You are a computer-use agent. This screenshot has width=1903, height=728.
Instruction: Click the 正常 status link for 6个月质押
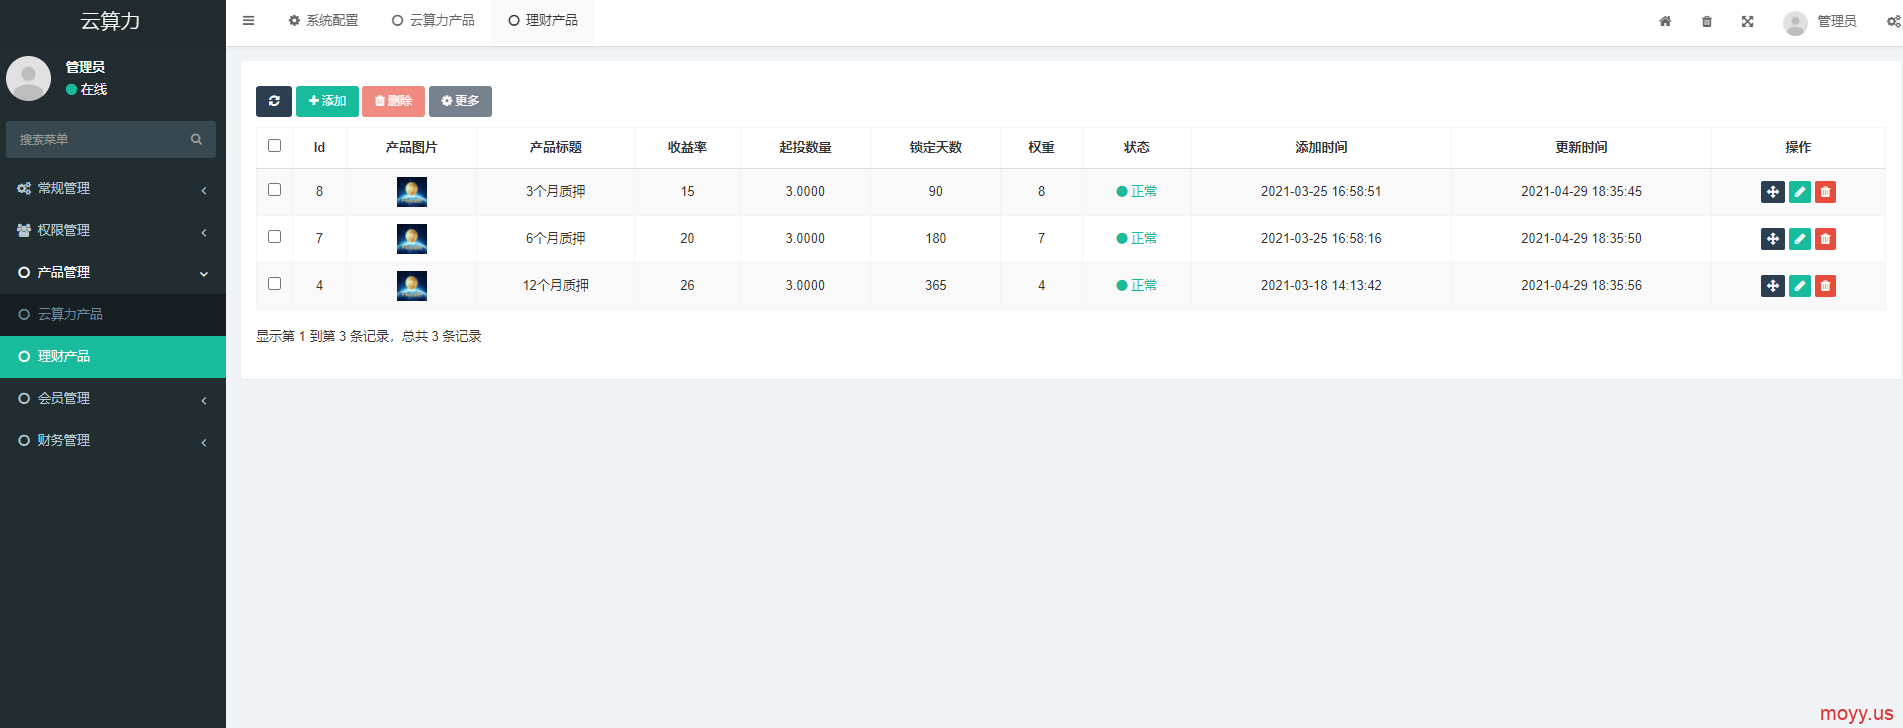tap(1143, 239)
